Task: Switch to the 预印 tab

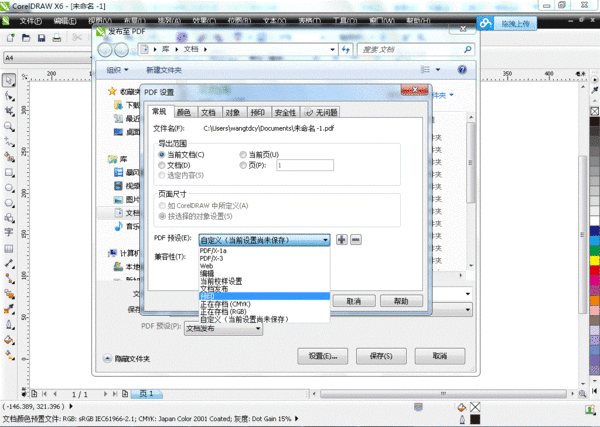Action: click(258, 112)
